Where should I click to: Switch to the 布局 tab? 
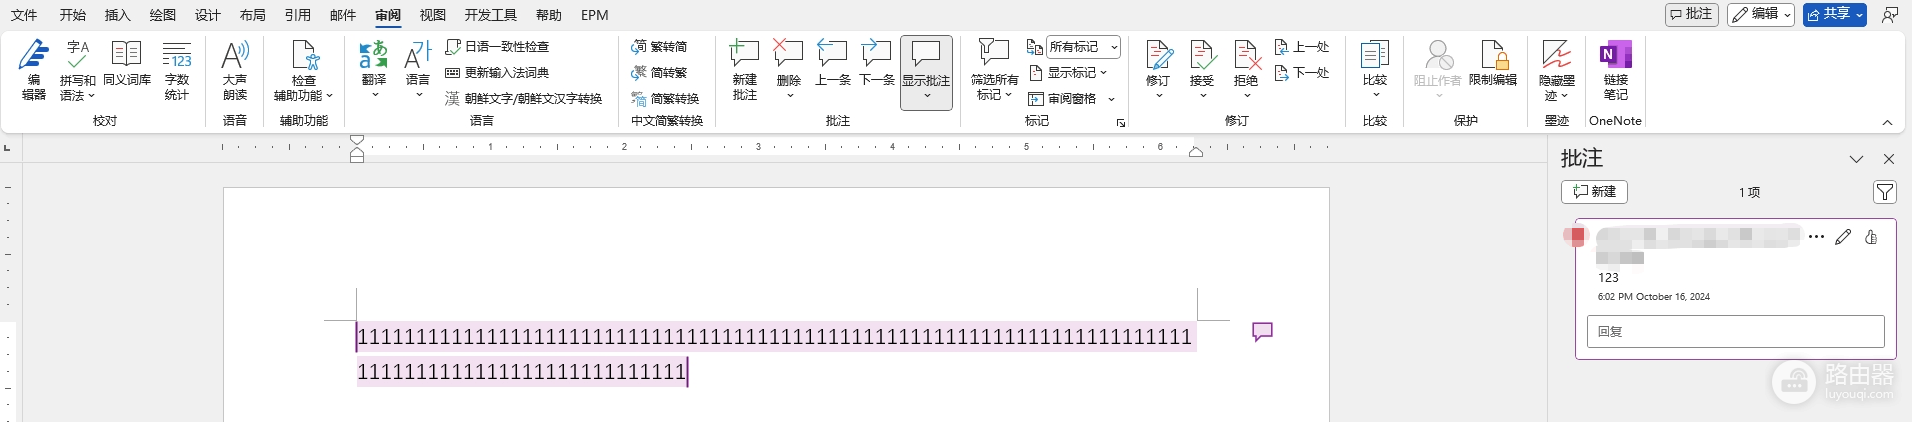coord(253,15)
